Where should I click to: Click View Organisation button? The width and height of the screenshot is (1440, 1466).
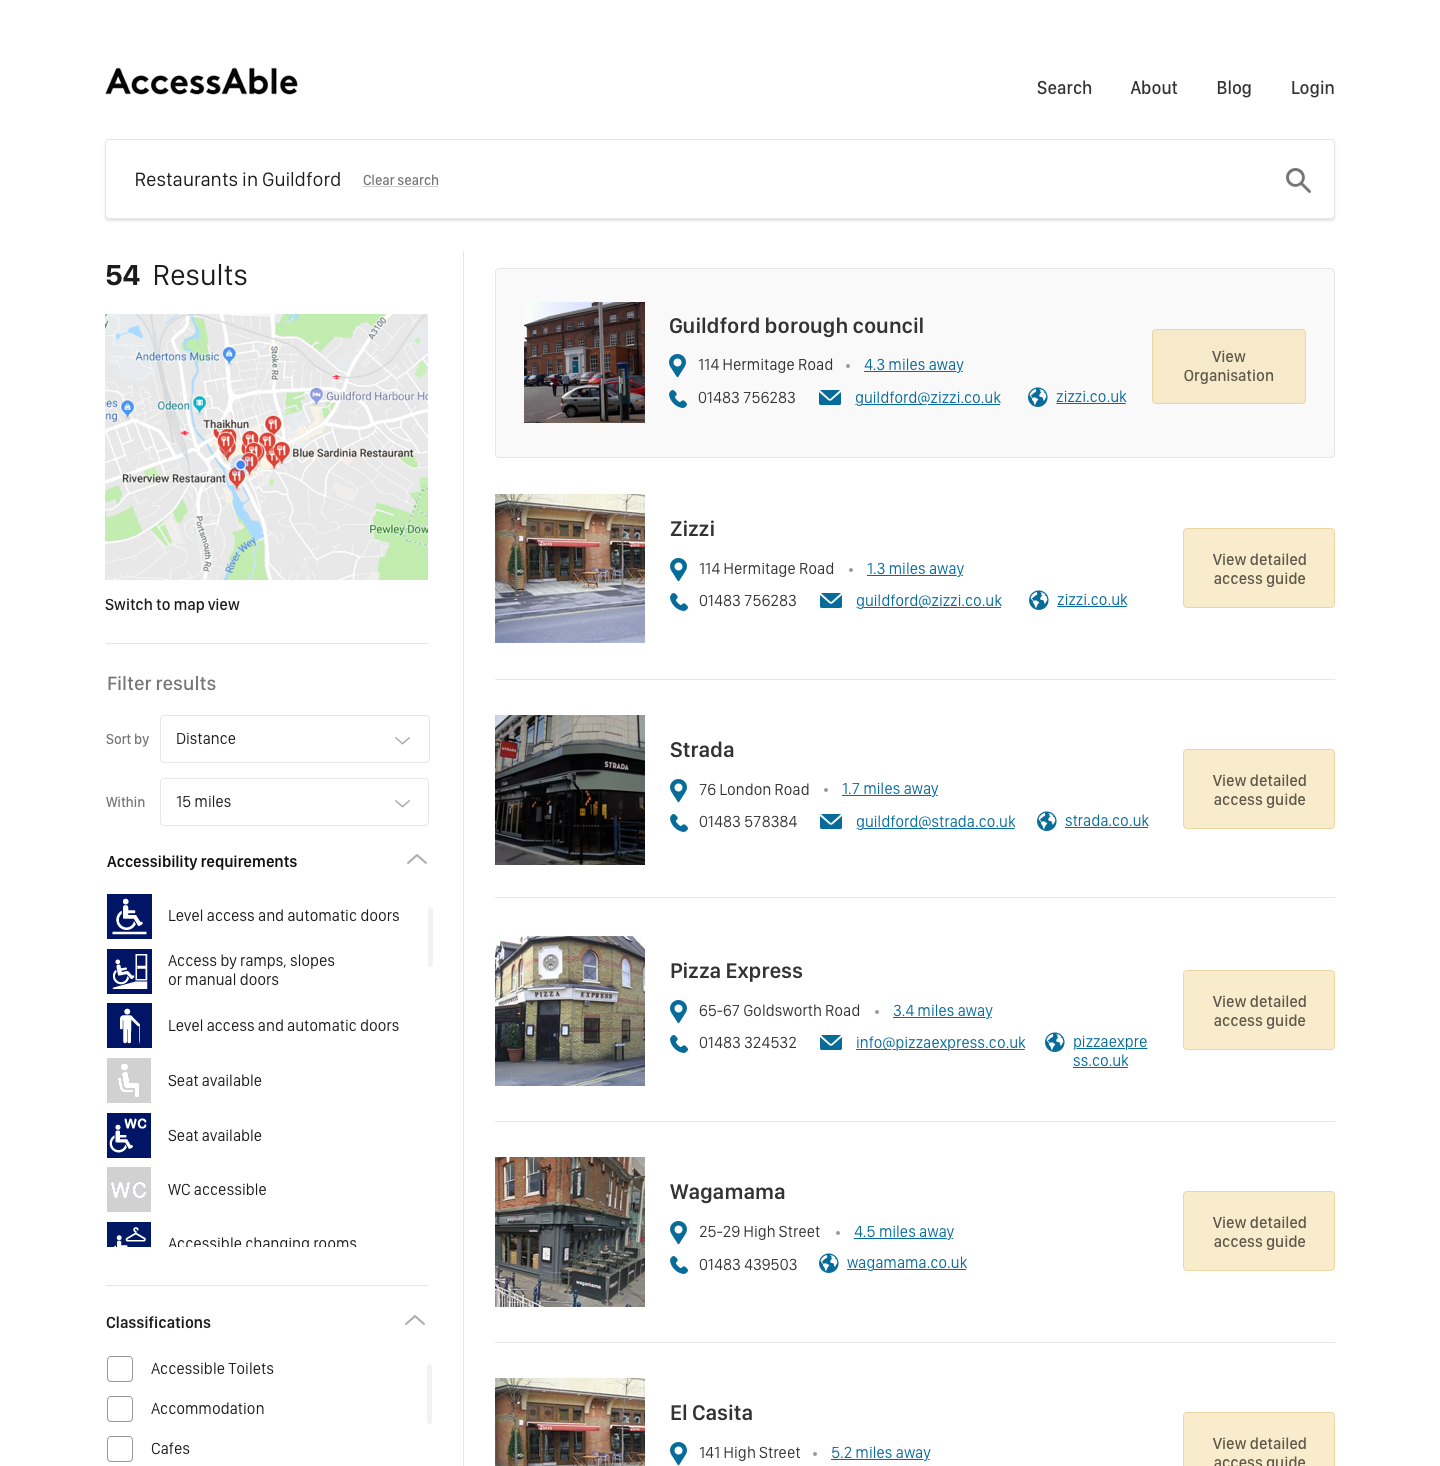point(1229,366)
